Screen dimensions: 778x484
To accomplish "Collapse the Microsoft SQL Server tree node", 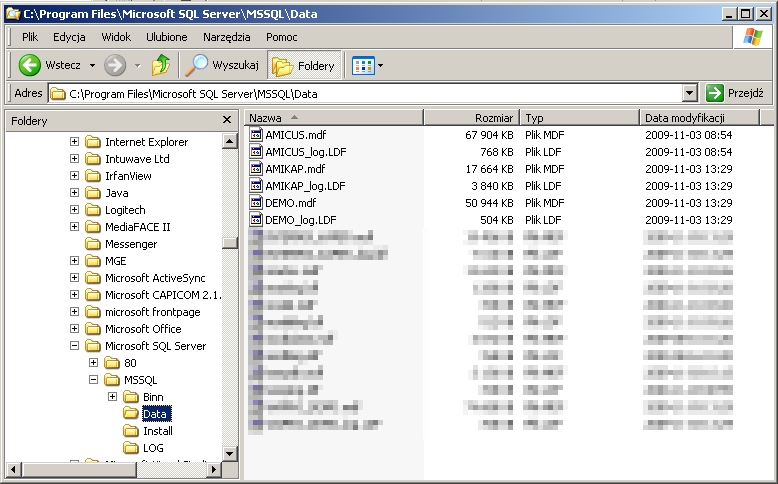I will (75, 346).
